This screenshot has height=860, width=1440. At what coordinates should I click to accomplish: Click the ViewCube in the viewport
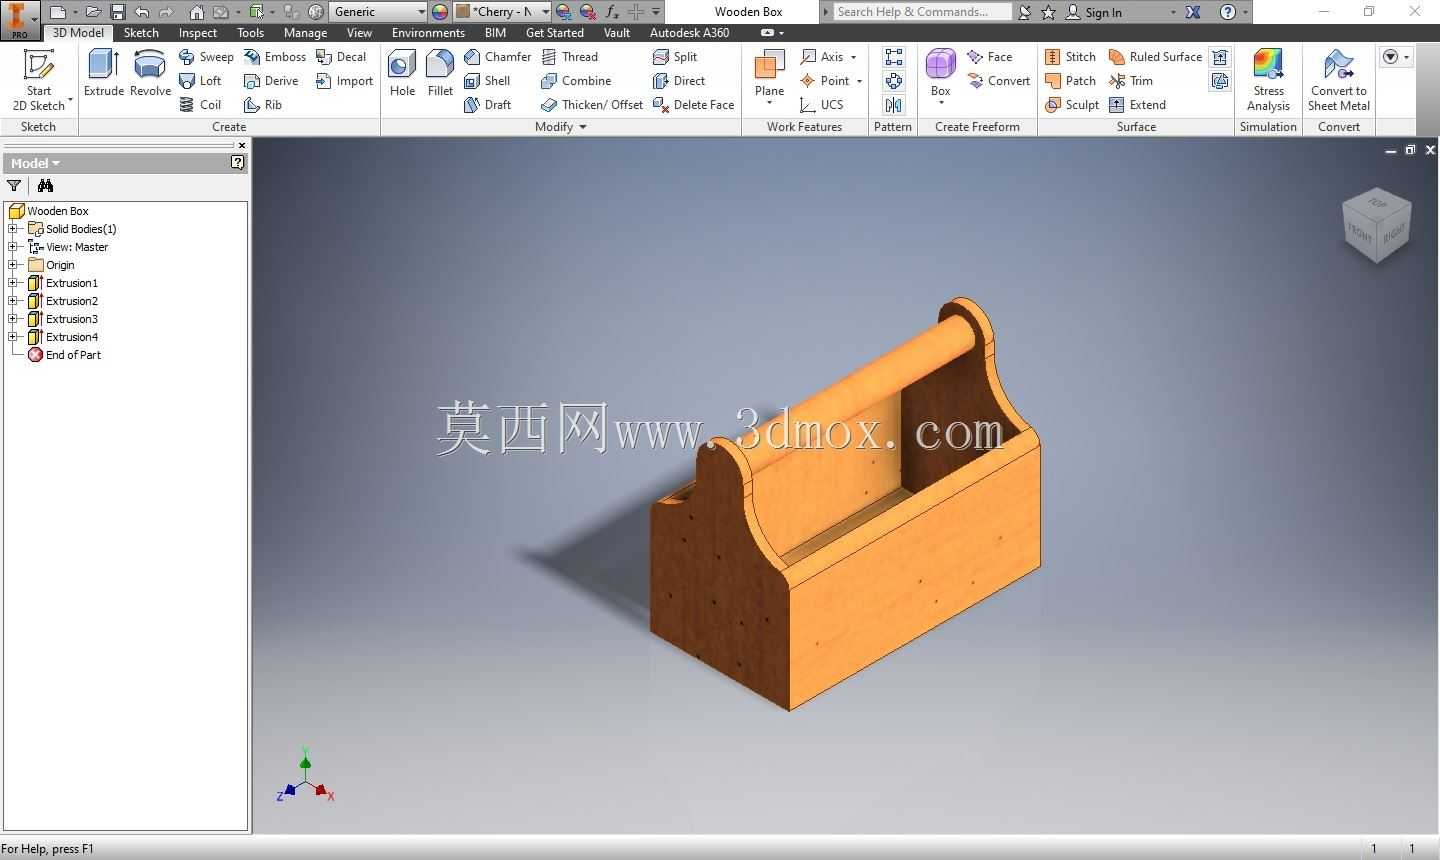(1377, 224)
